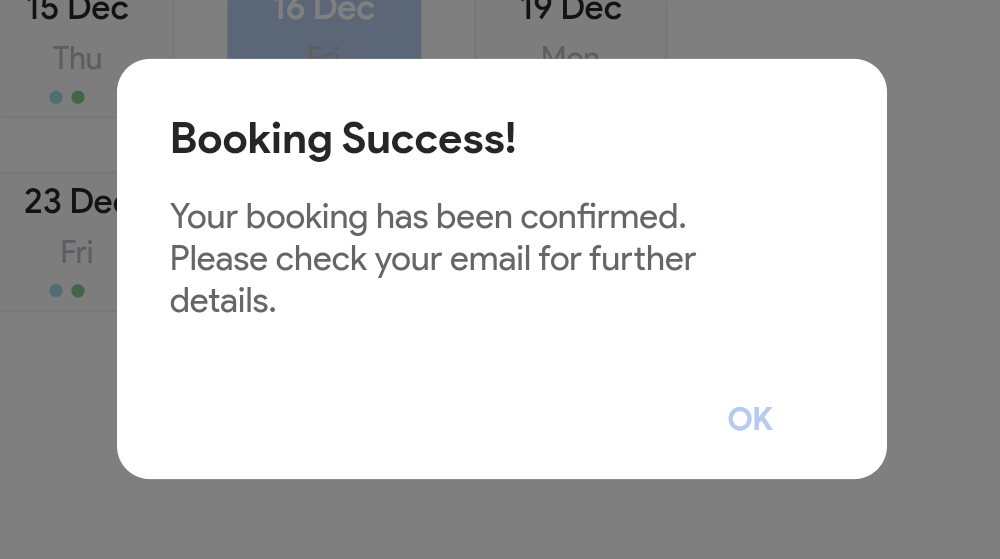Click the Fri day label under 23 Dec
This screenshot has width=1000, height=559.
pyautogui.click(x=77, y=252)
